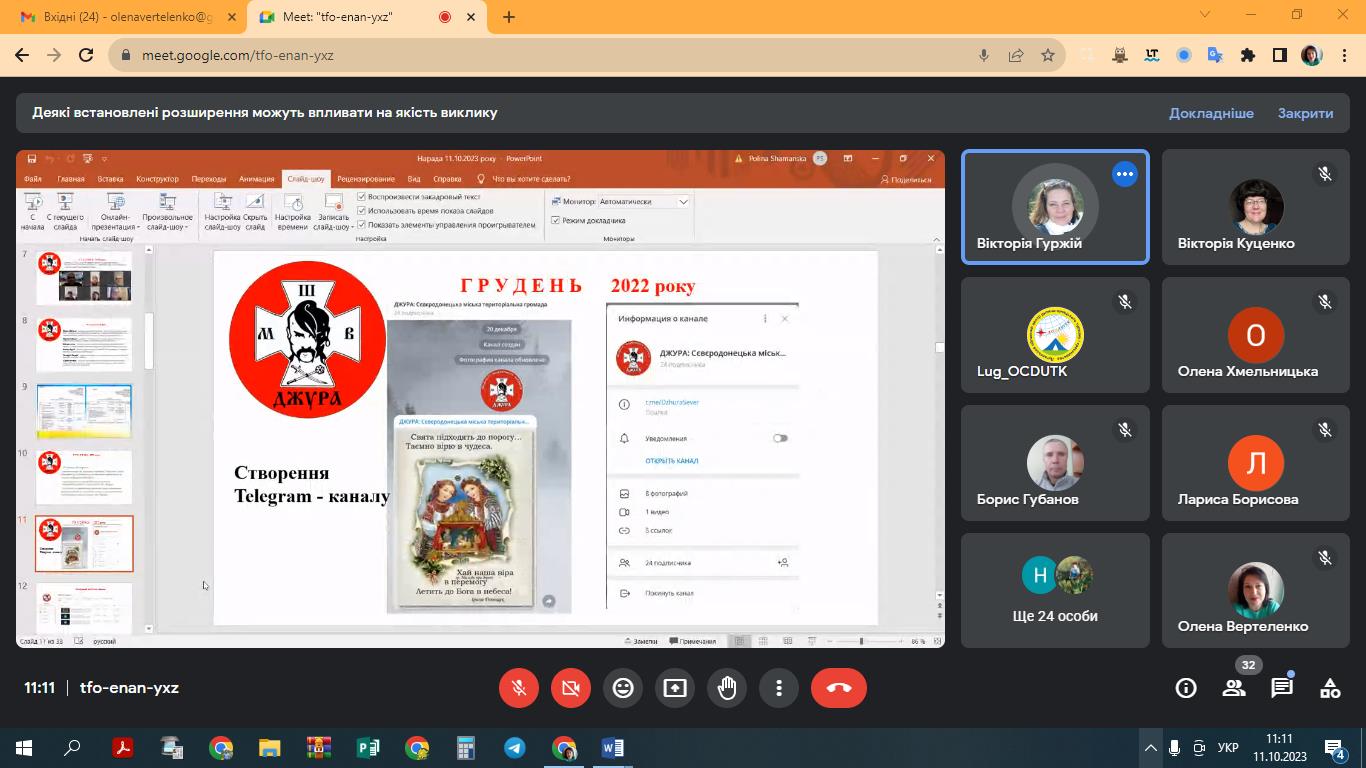Click the PowerPoint zoom slider in the status bar

click(861, 641)
